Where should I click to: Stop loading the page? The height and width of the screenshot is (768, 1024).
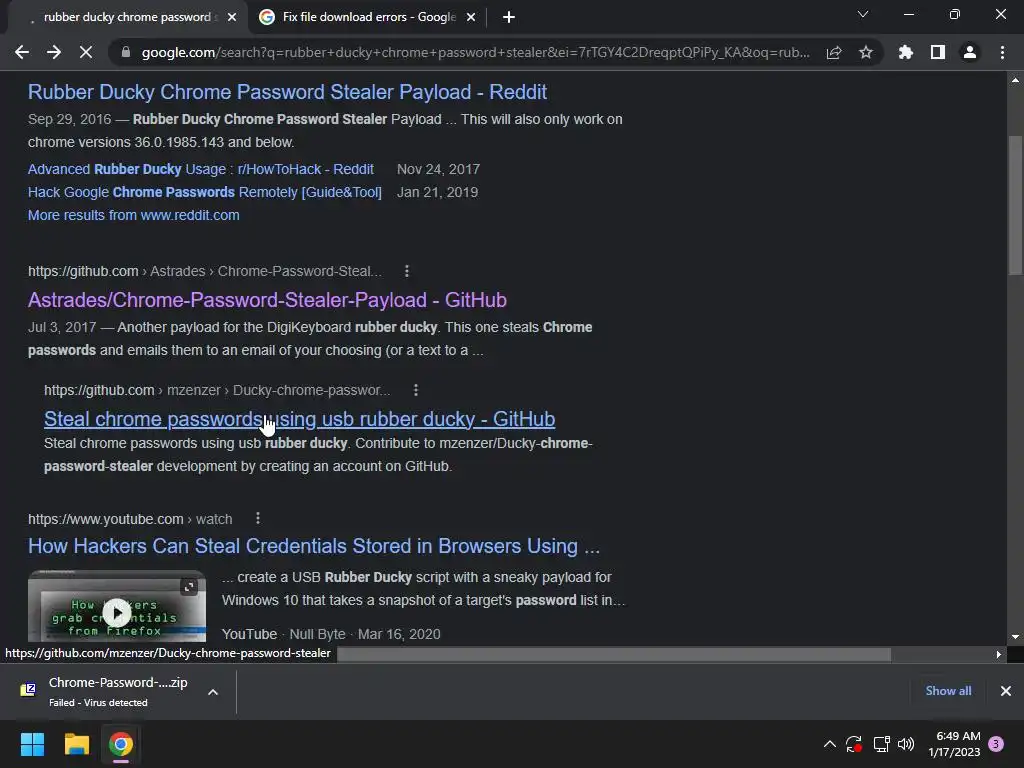pyautogui.click(x=86, y=52)
